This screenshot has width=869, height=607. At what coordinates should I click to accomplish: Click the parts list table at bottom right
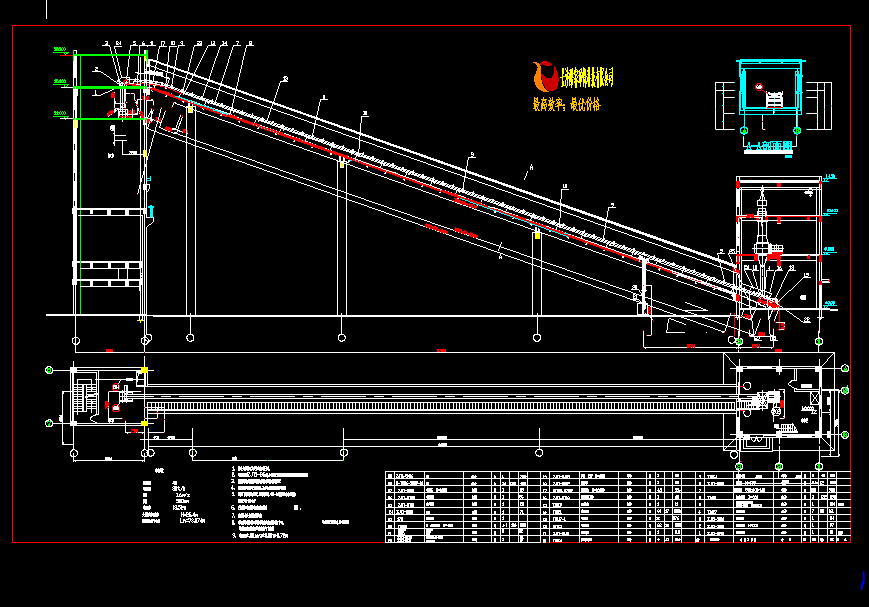(x=617, y=507)
